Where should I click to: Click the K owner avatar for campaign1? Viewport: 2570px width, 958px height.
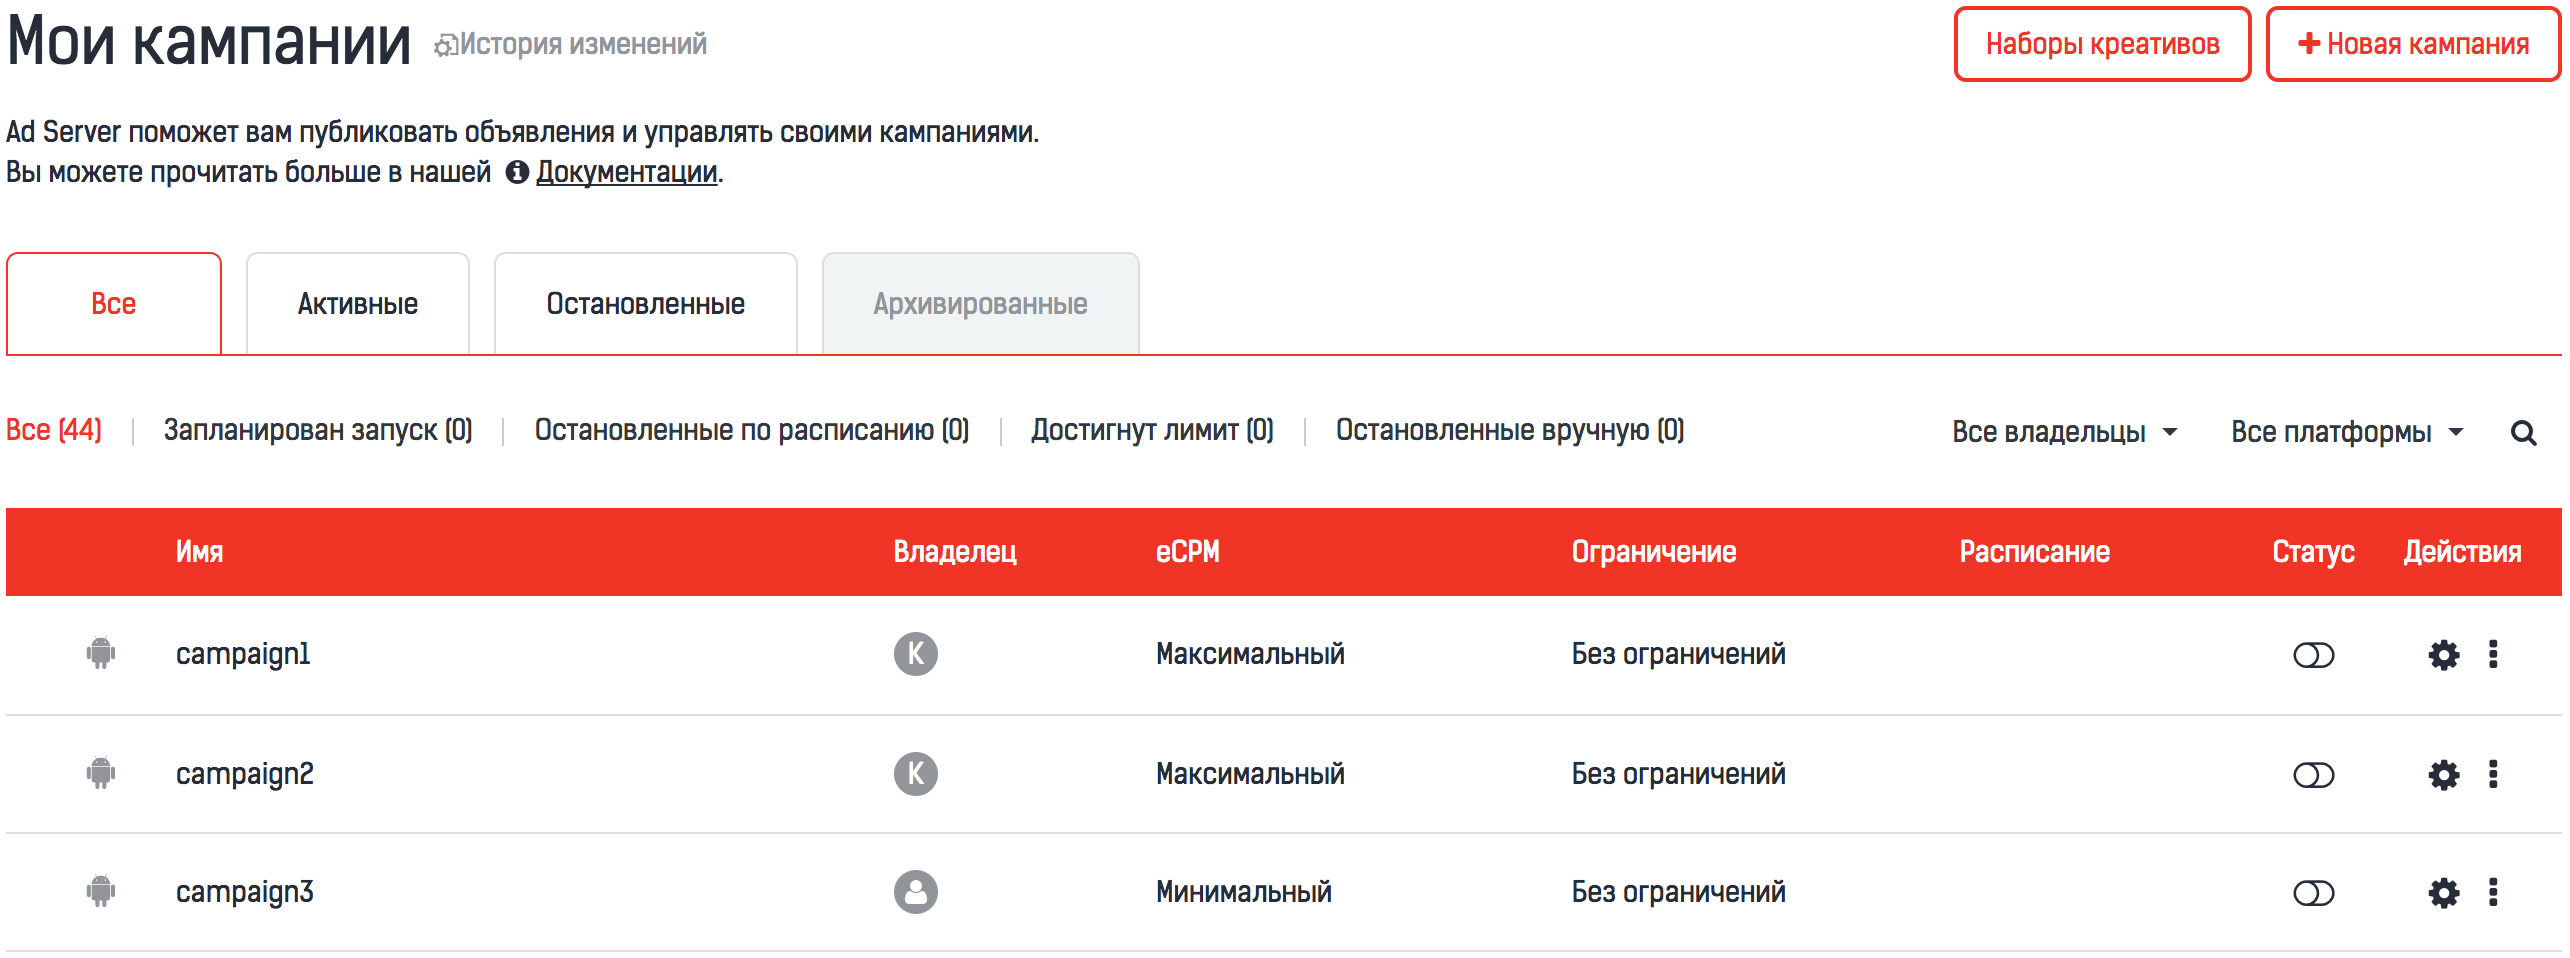[x=915, y=654]
